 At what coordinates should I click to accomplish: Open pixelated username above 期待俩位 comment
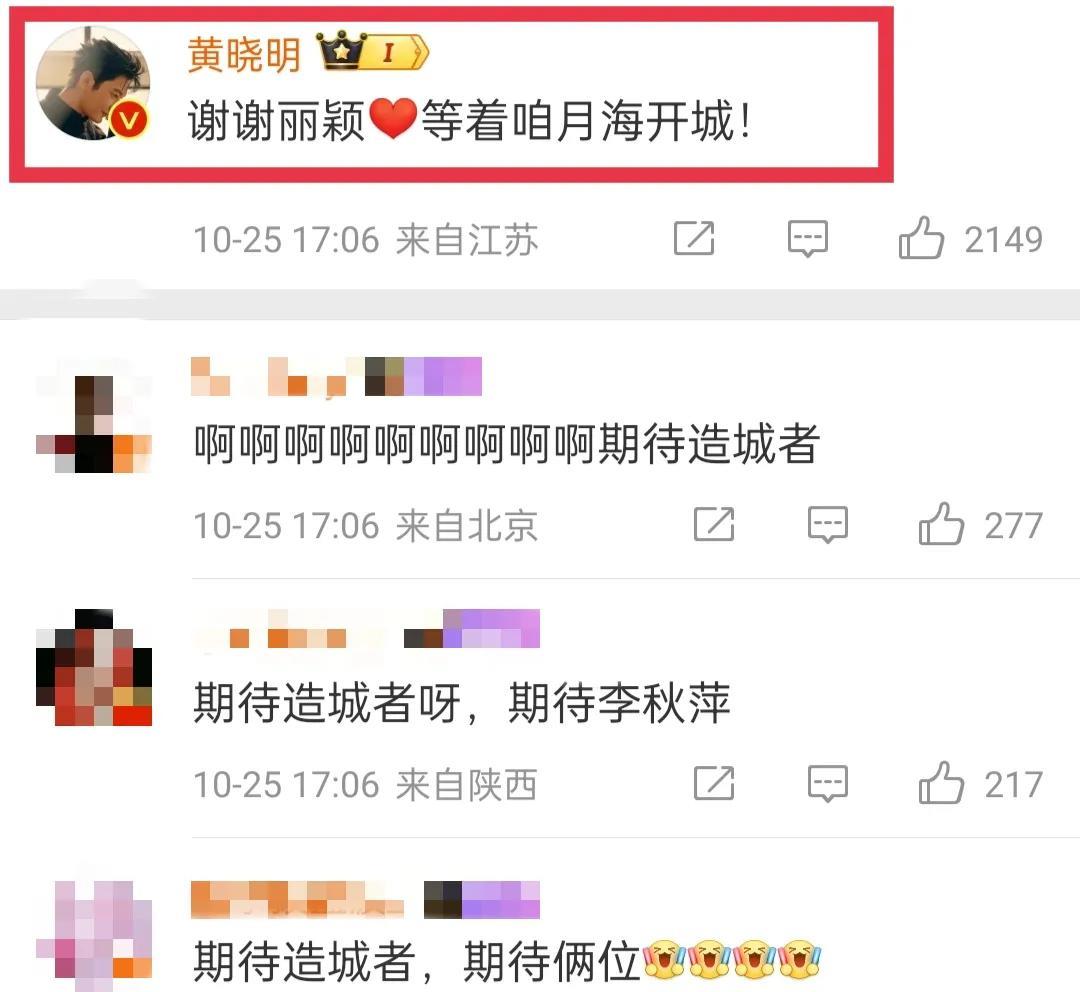pyautogui.click(x=365, y=900)
